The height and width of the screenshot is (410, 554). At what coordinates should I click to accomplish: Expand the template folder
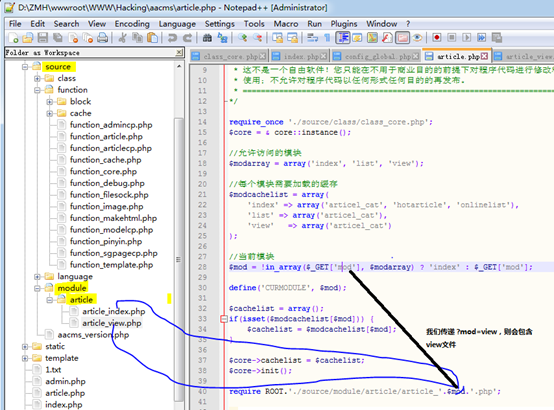click(x=25, y=358)
